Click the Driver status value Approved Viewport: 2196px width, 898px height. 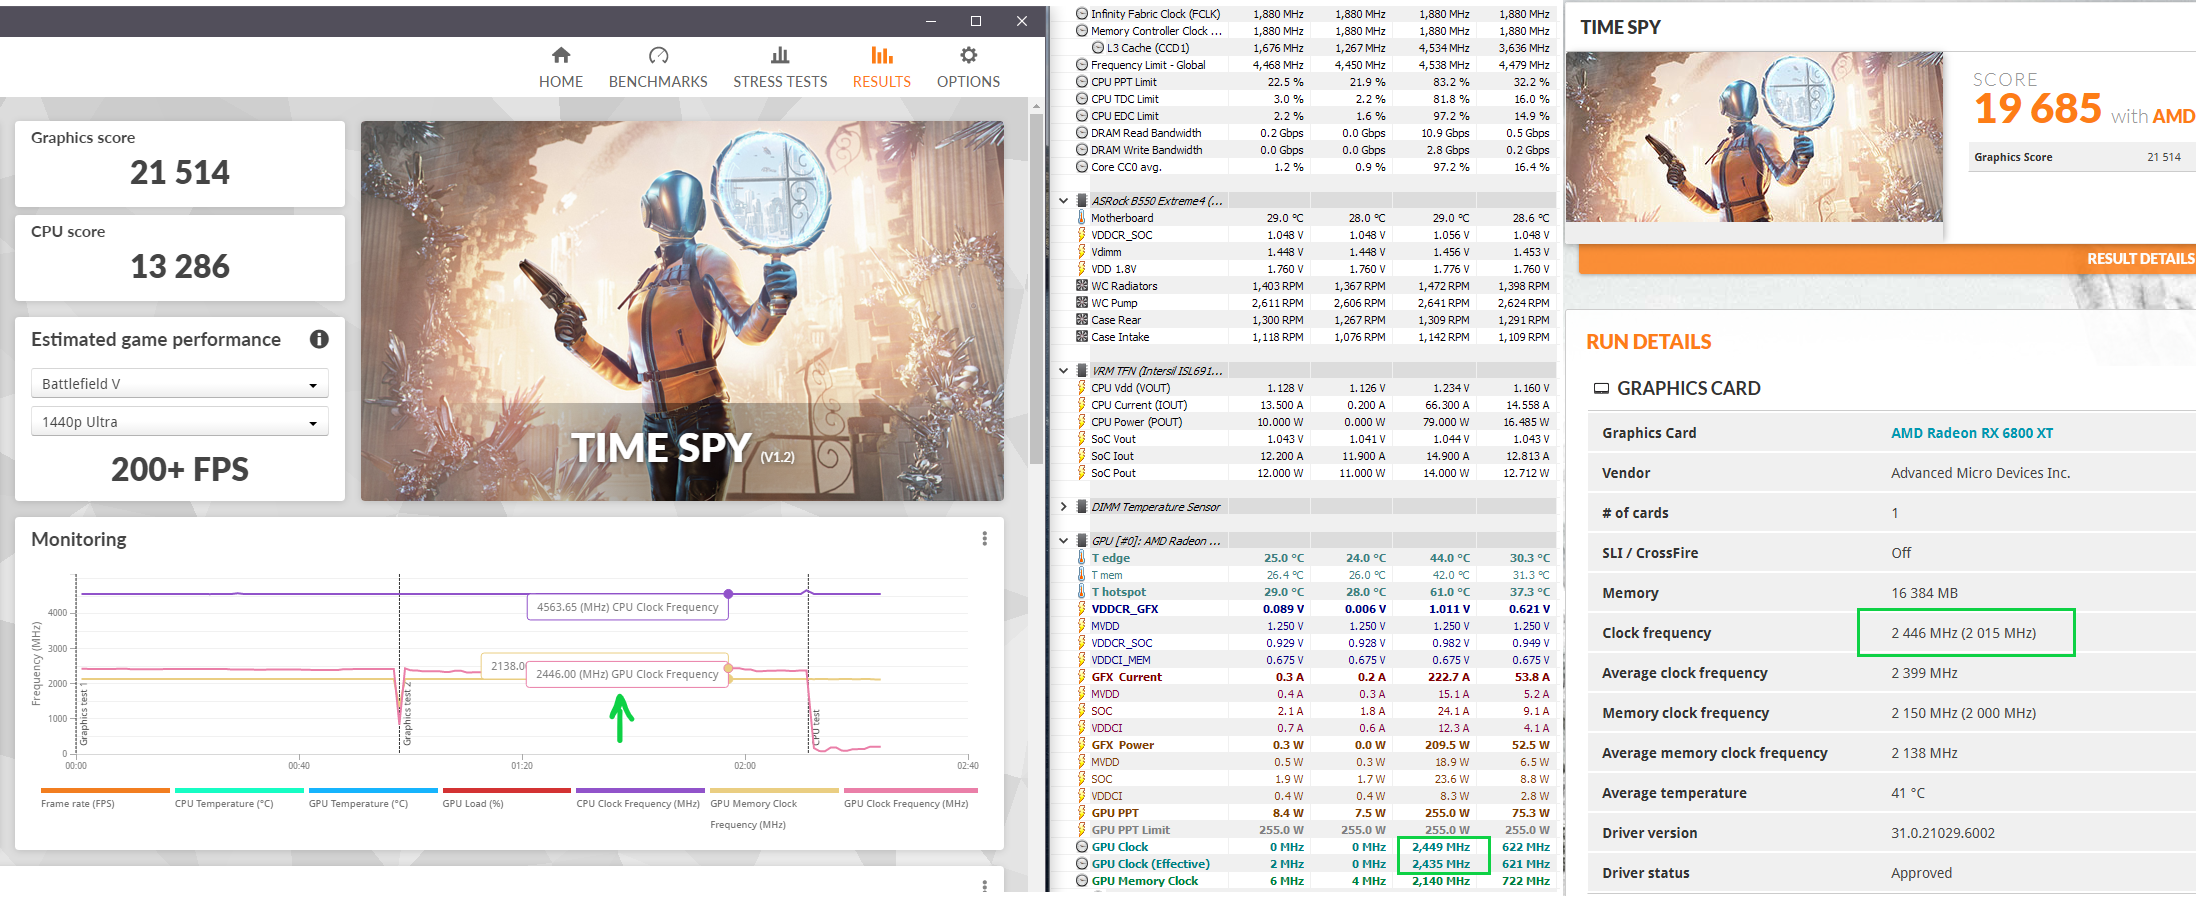pos(1921,873)
